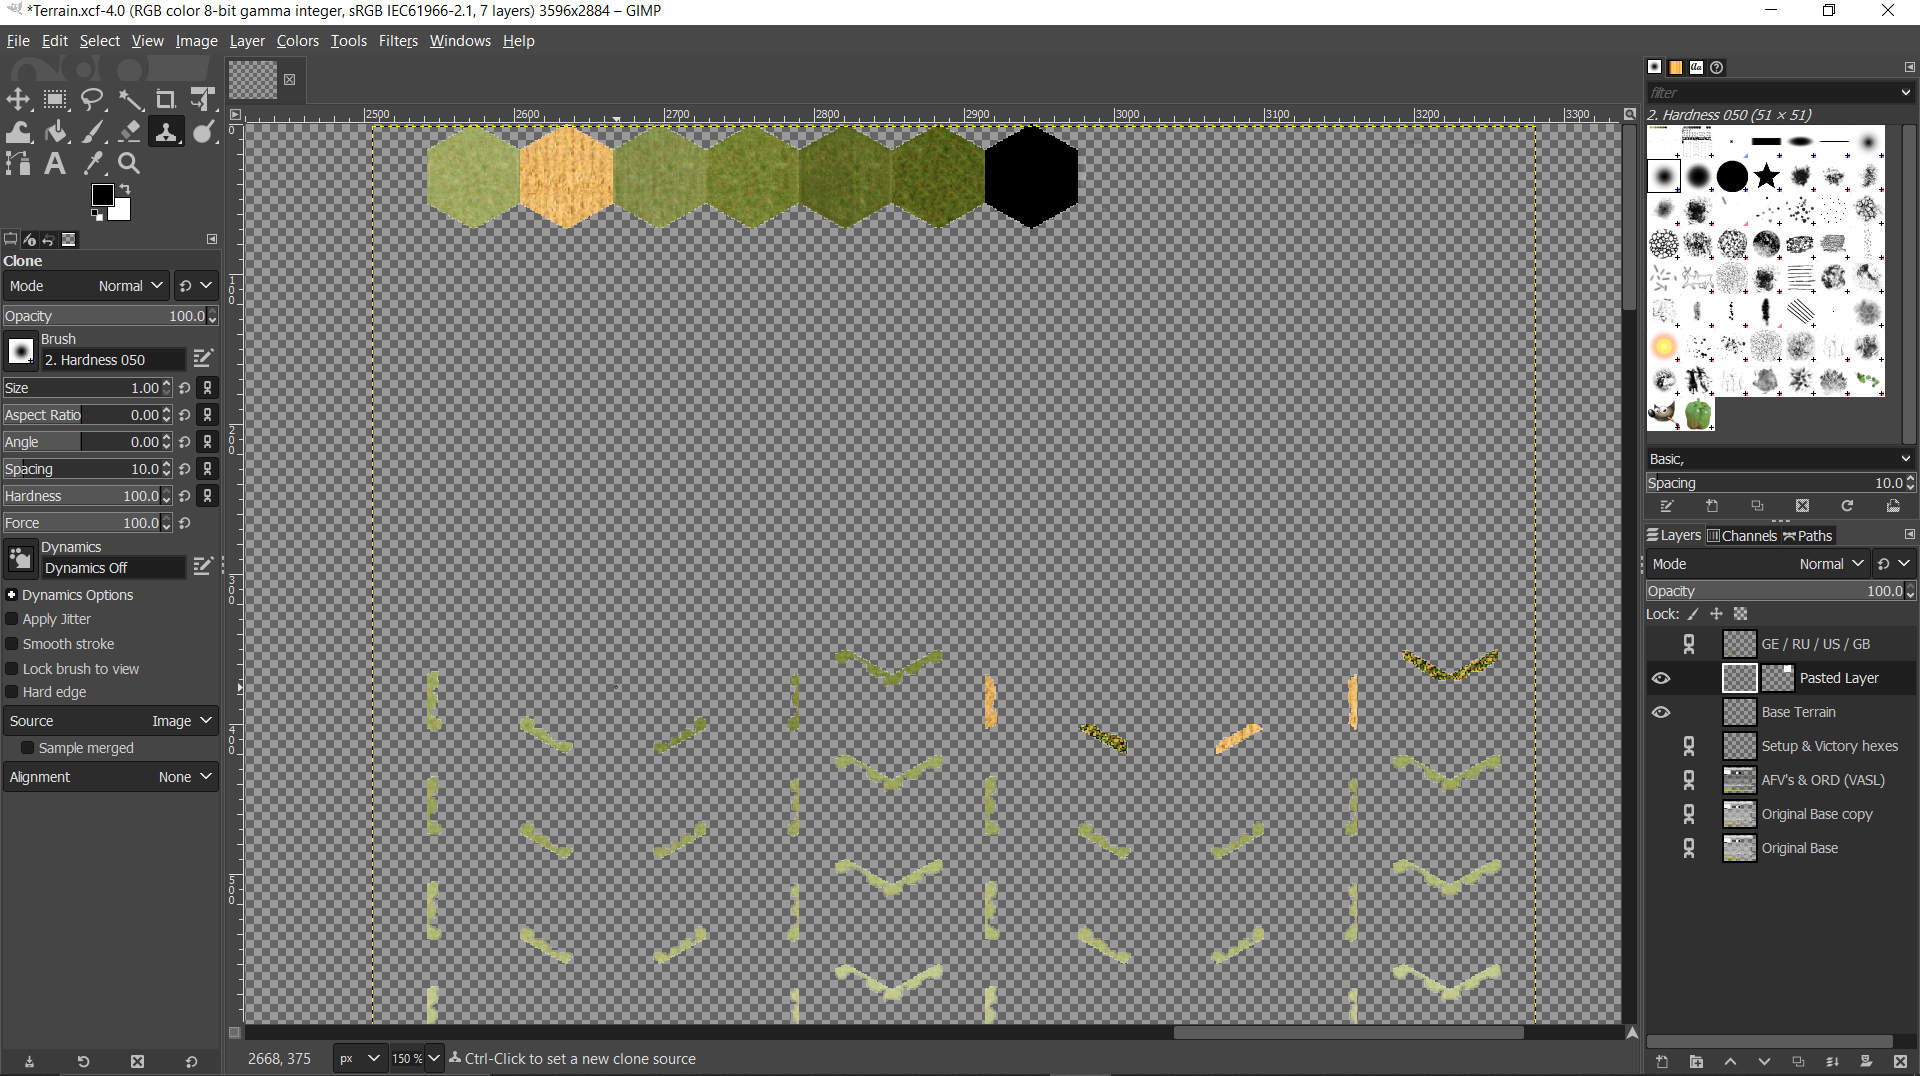Select the Color Picker eyedropper tool
The width and height of the screenshot is (1920, 1076).
tap(92, 163)
